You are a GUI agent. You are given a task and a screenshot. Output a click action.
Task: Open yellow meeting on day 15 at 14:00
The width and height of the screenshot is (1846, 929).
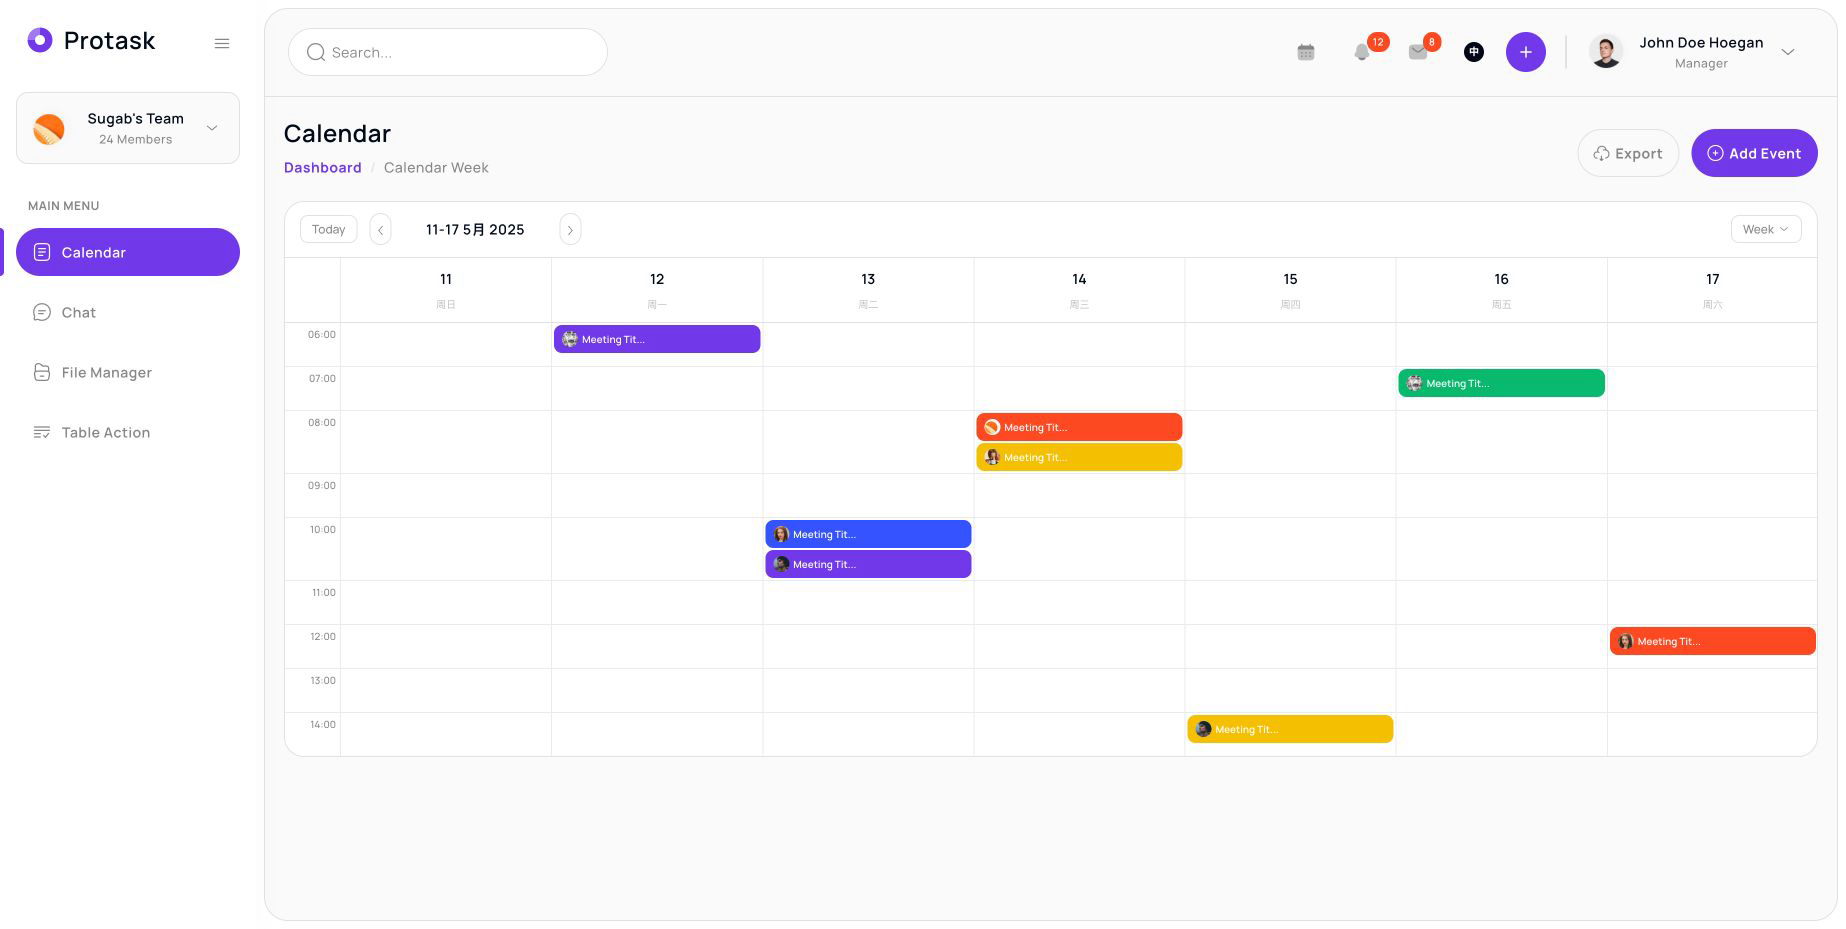tap(1290, 729)
